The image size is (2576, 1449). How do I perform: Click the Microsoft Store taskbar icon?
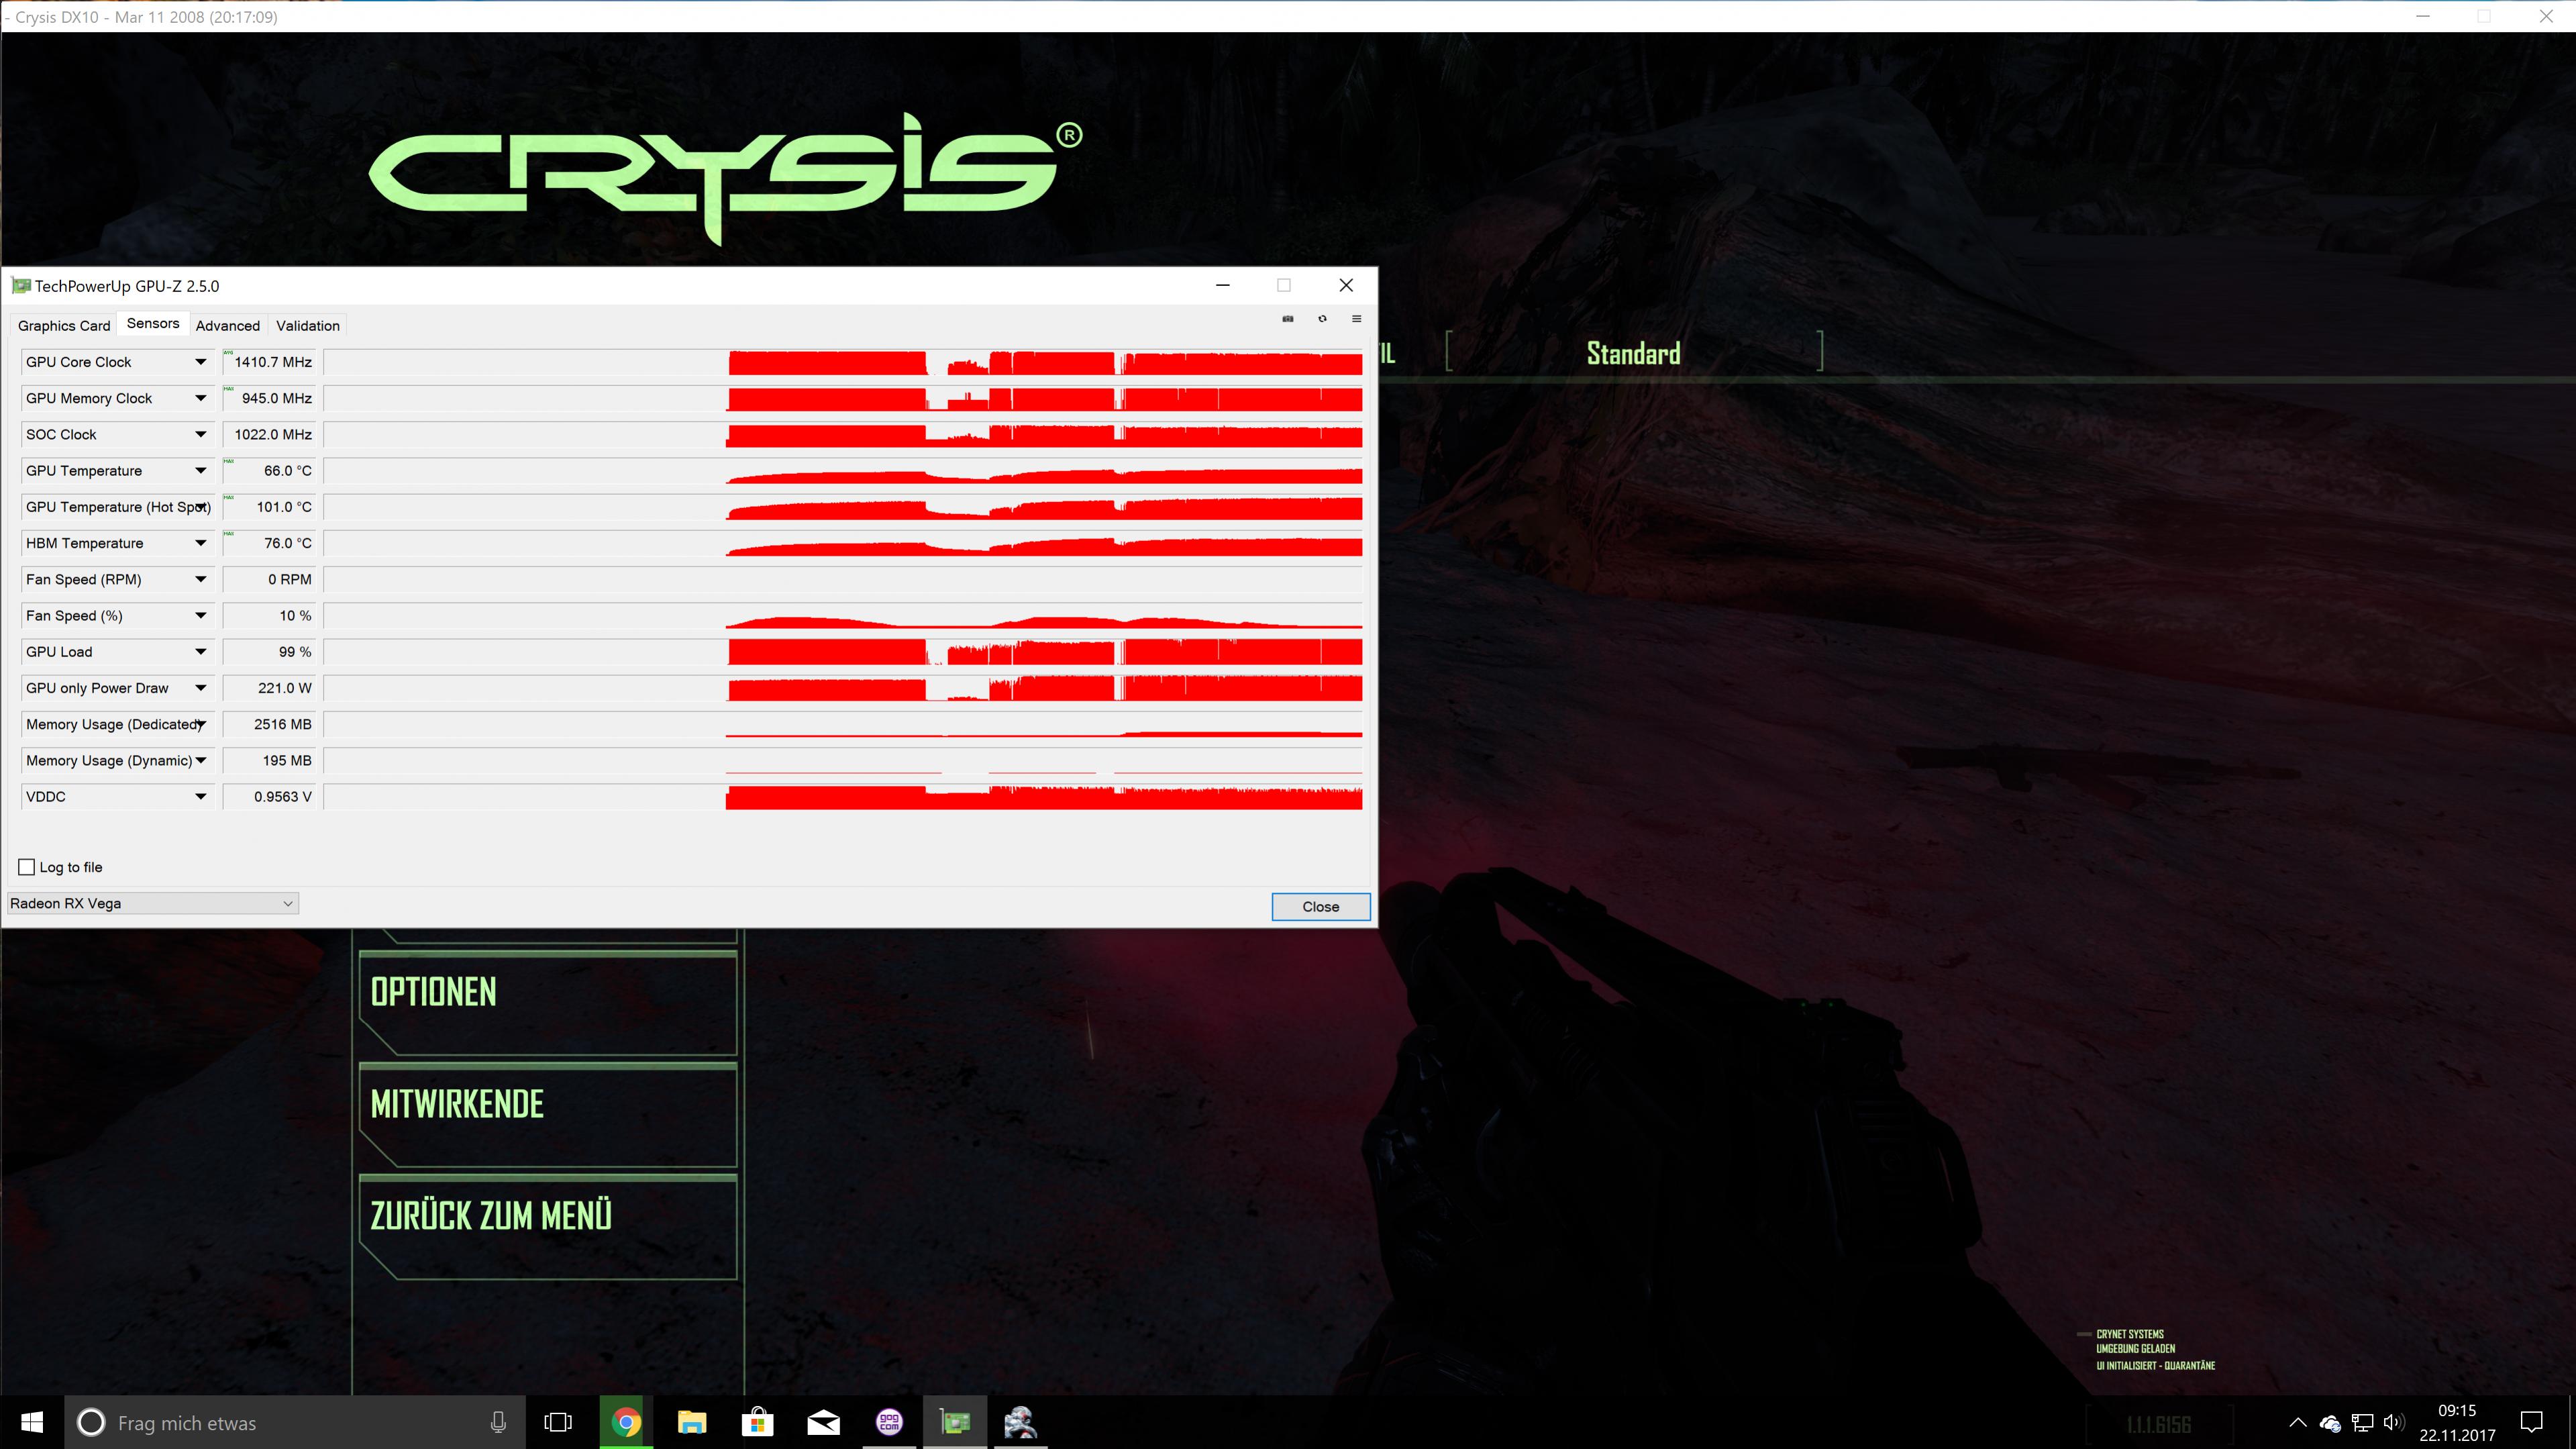point(758,1422)
